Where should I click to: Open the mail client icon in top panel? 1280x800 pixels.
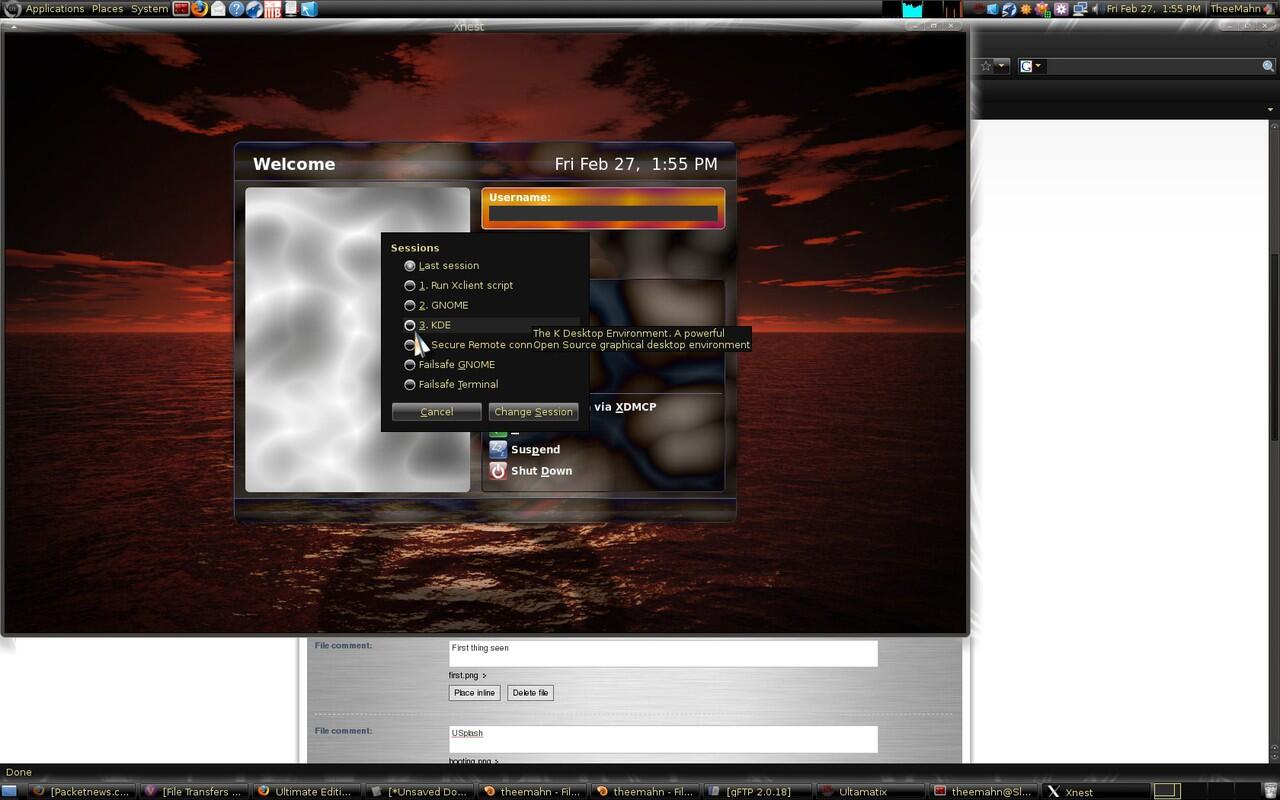[217, 9]
